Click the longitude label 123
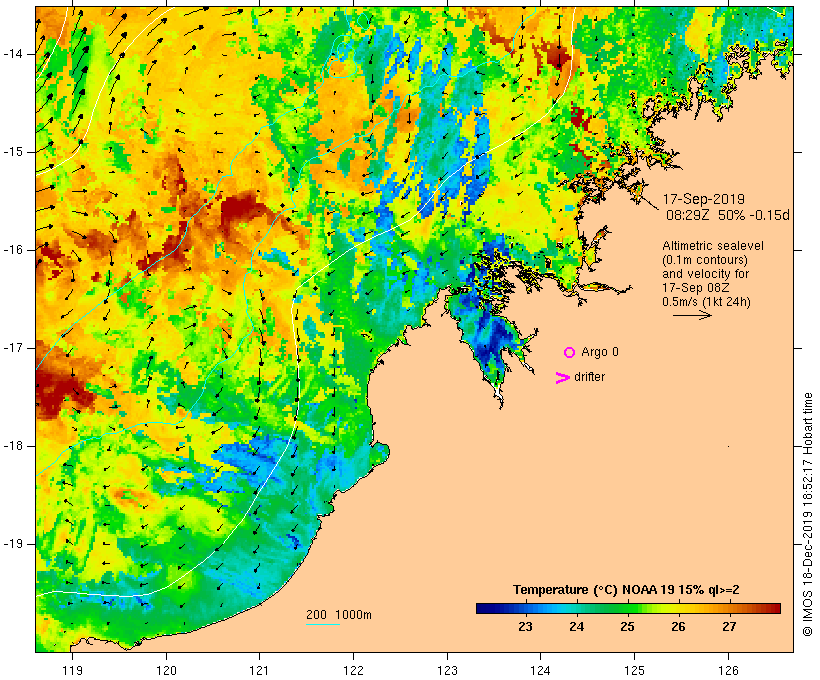 tap(447, 670)
